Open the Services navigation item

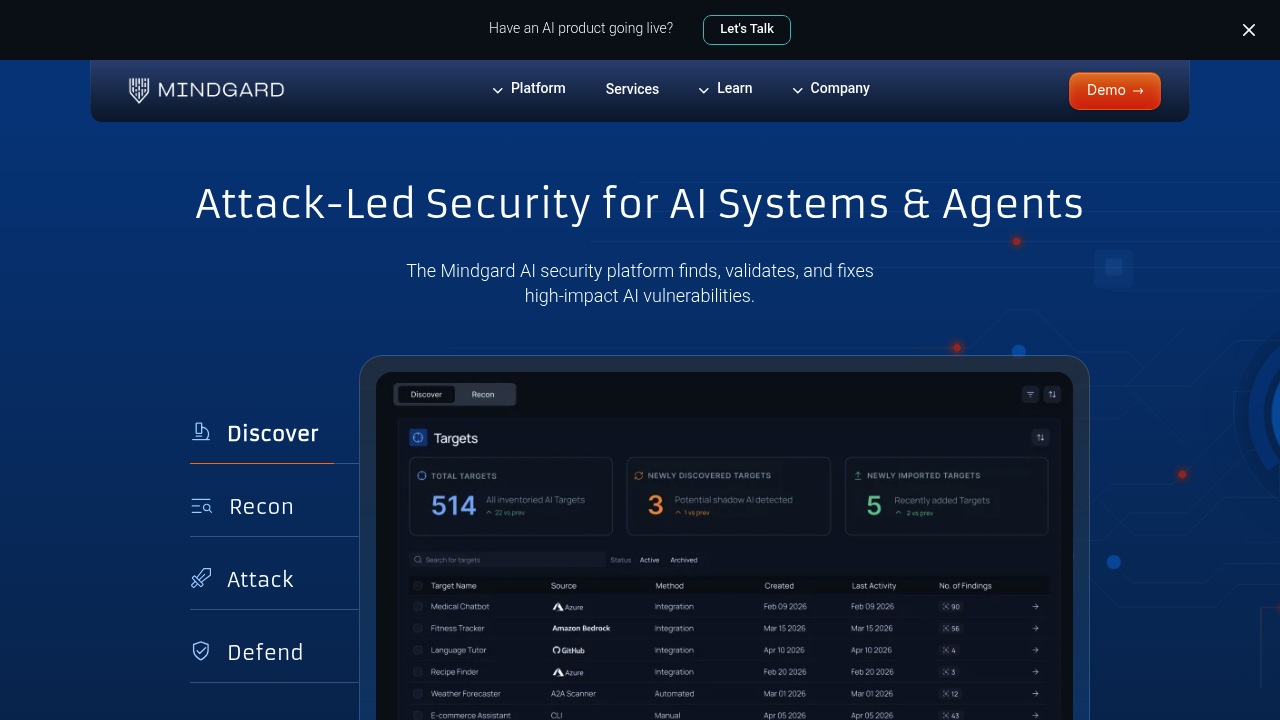[x=632, y=89]
